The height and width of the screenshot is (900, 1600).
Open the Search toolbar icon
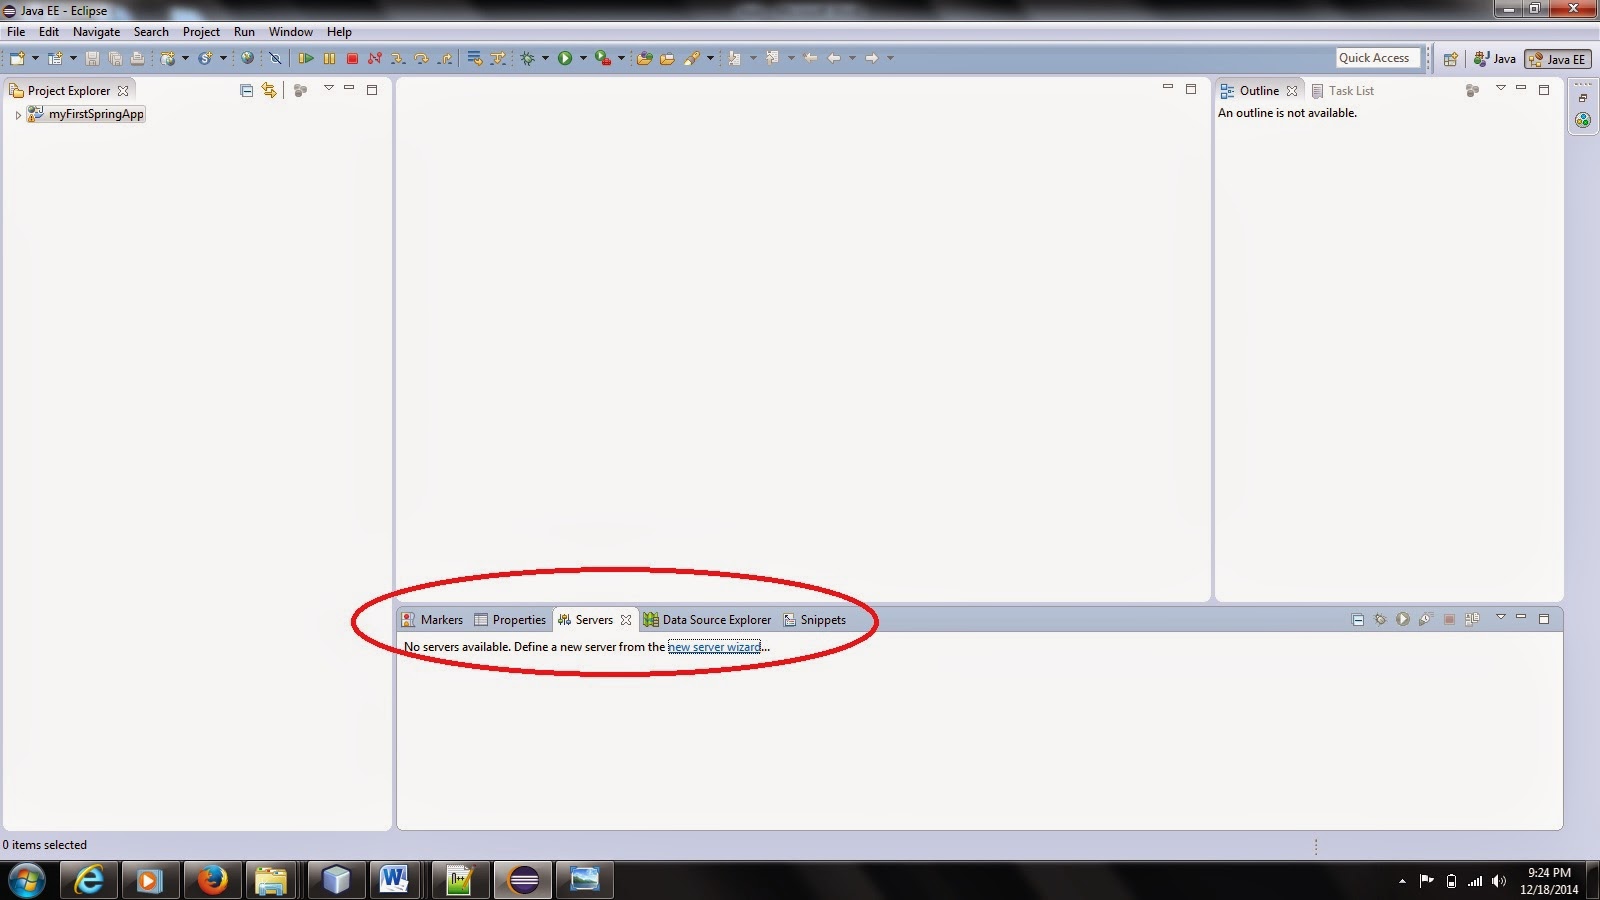[x=694, y=57]
